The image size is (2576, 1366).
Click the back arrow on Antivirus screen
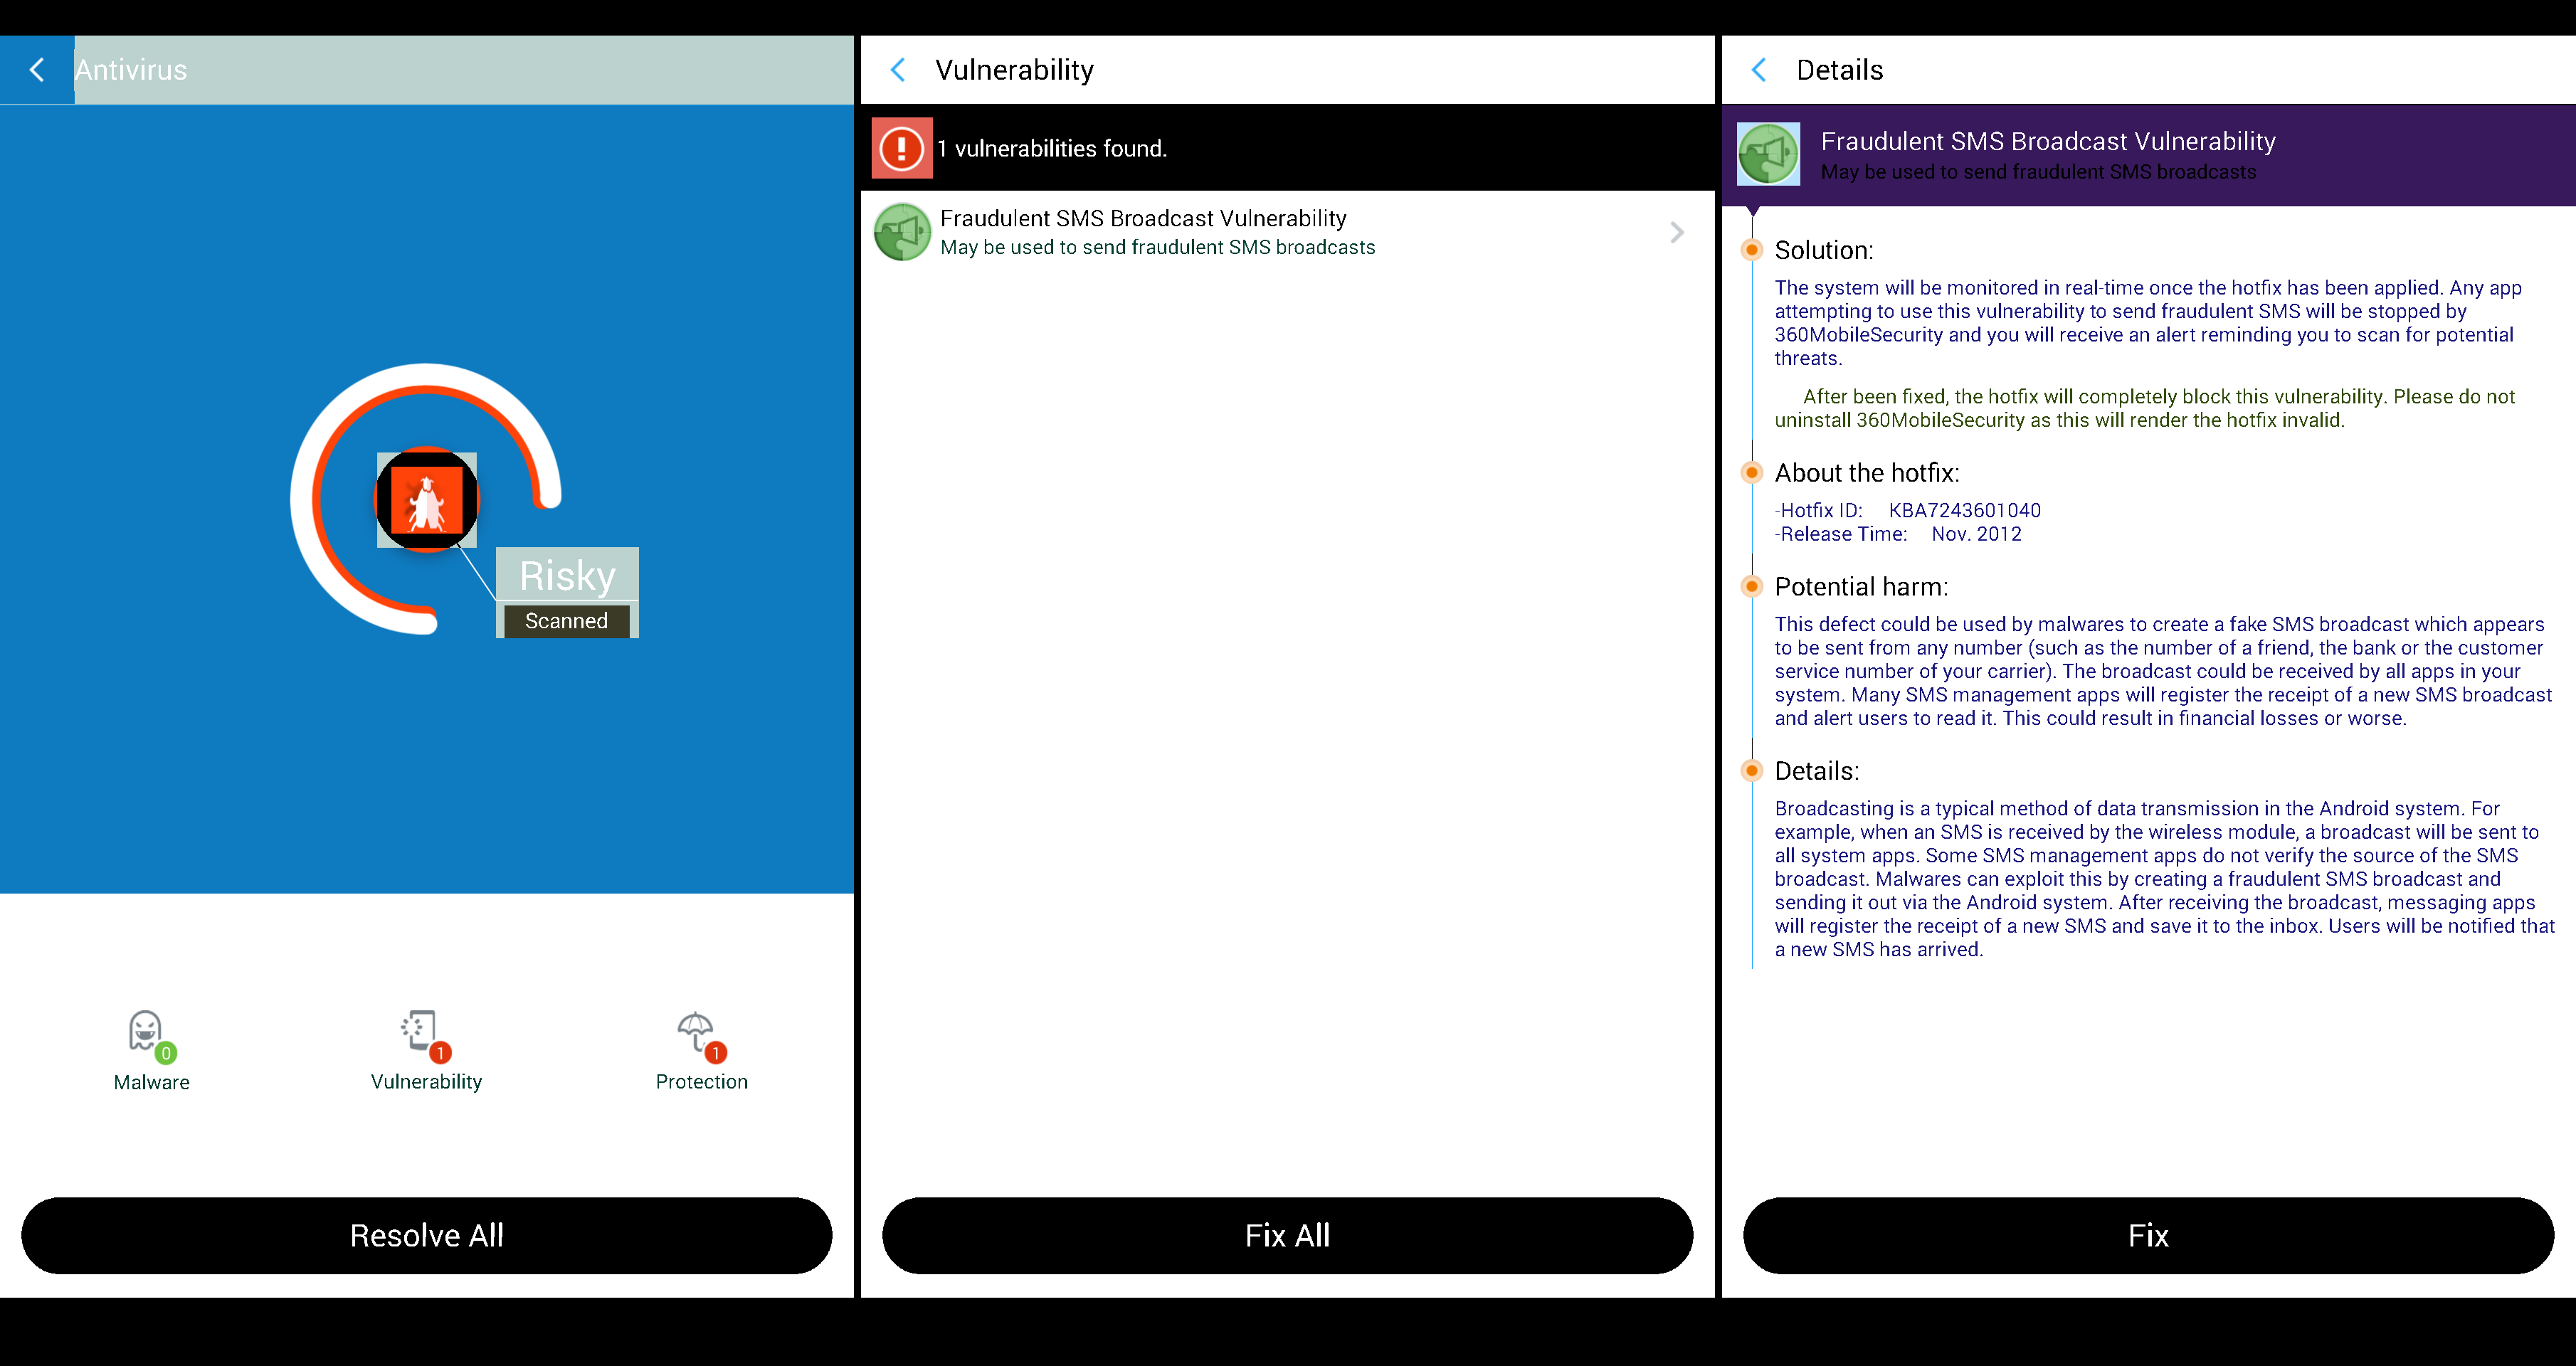point(38,68)
